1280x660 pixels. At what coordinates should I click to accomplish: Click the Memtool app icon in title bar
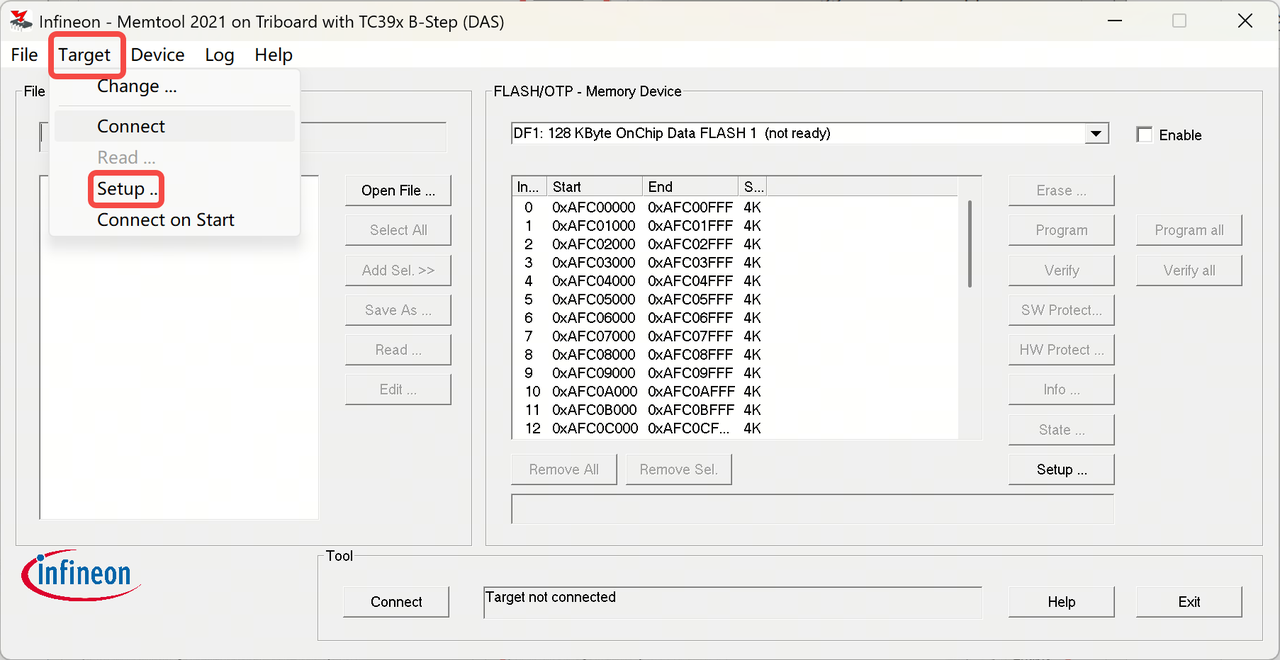coord(20,21)
